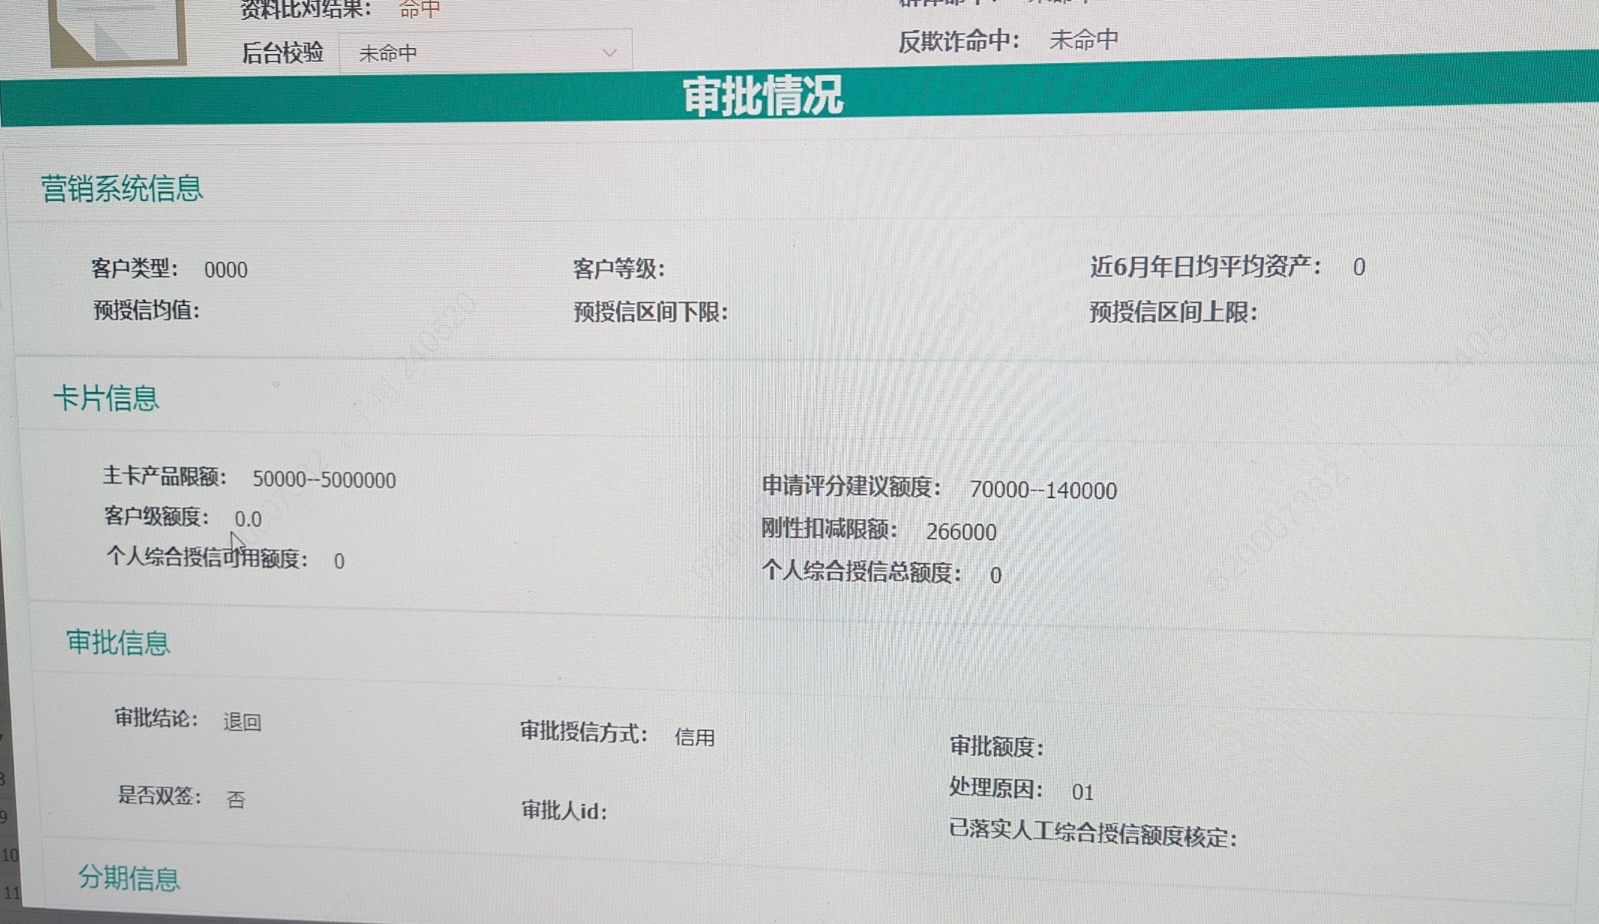Click the 预授信区间上限 label
Viewport: 1599px width, 924px height.
(x=1173, y=312)
